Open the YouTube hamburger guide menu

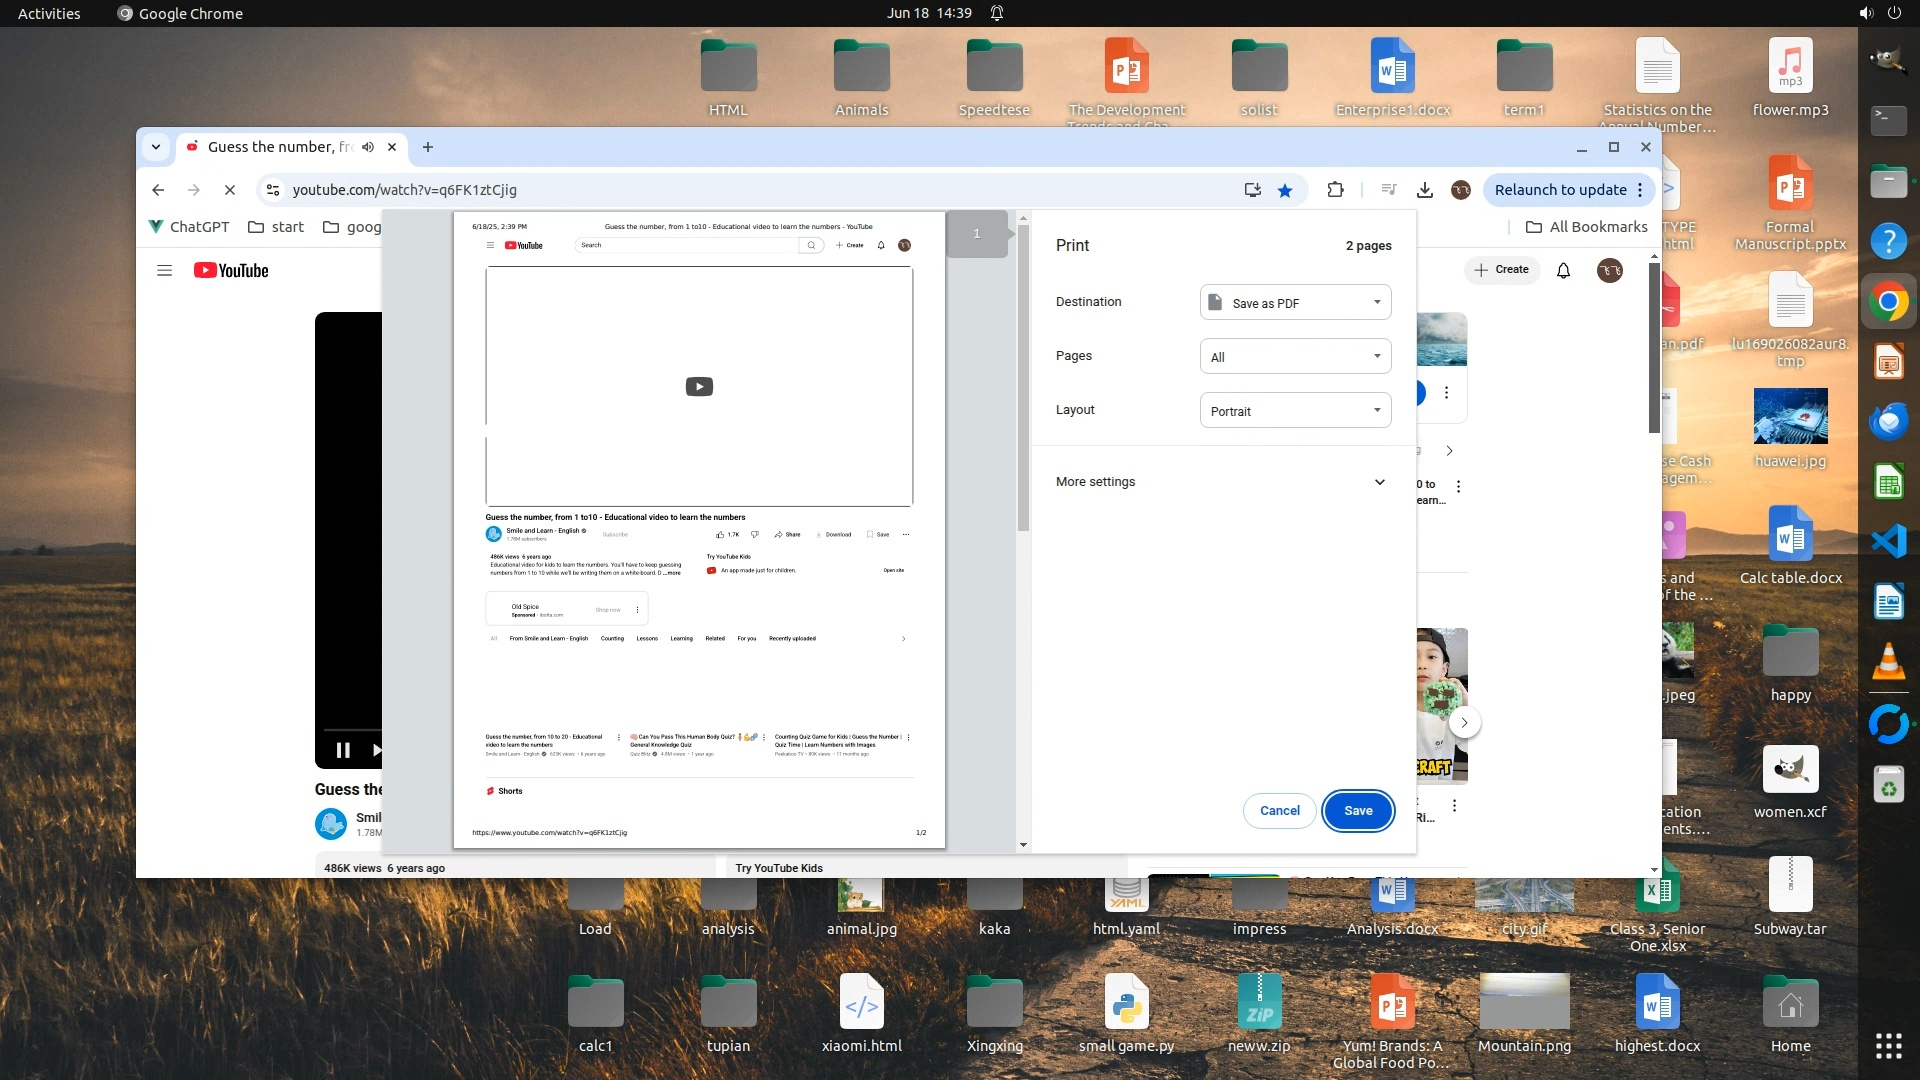coord(165,271)
